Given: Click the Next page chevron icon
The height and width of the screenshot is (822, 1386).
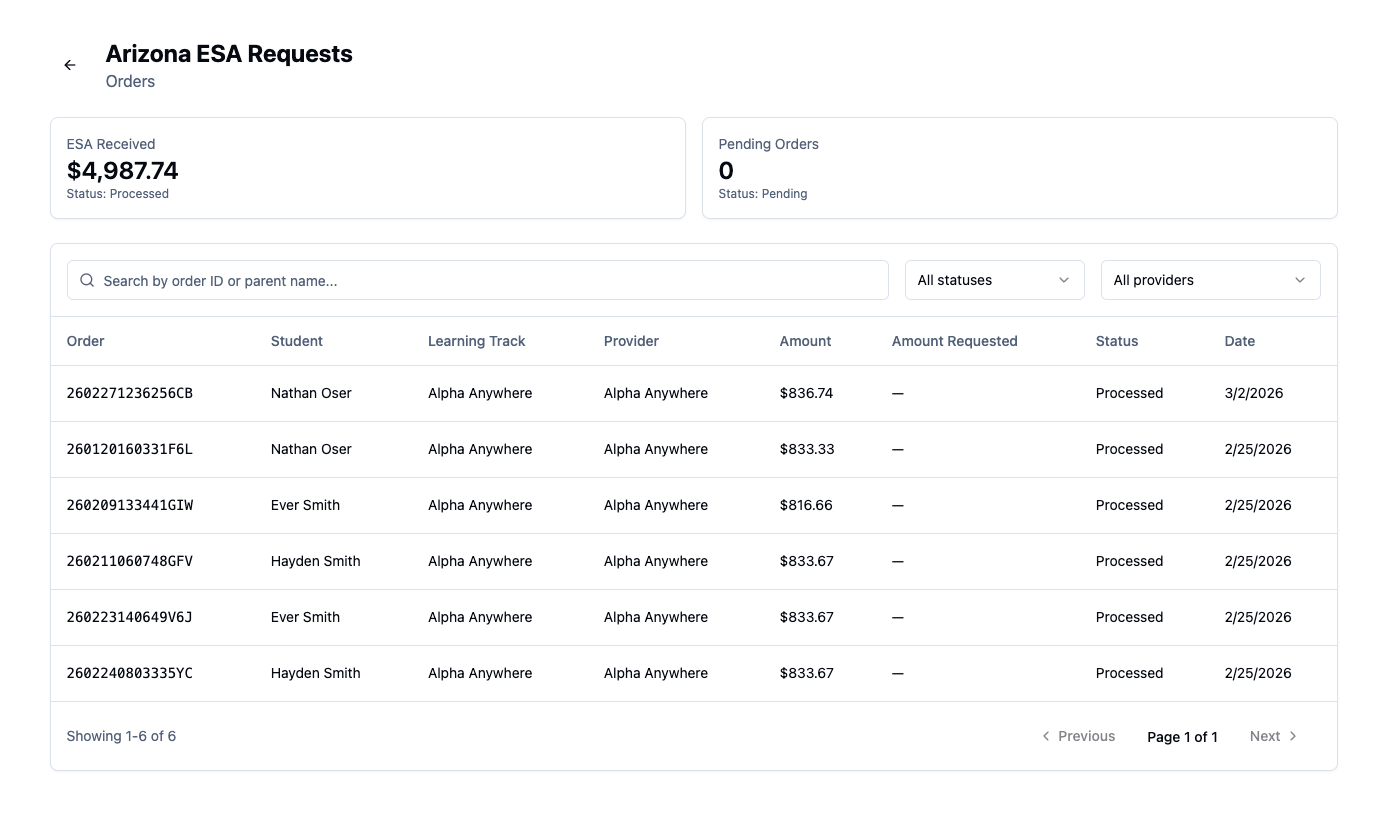Looking at the screenshot, I should tap(1293, 736).
